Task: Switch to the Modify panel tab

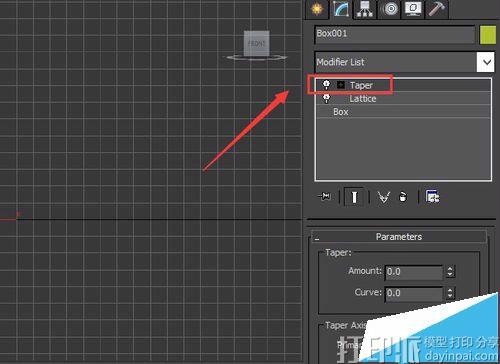Action: pos(341,9)
